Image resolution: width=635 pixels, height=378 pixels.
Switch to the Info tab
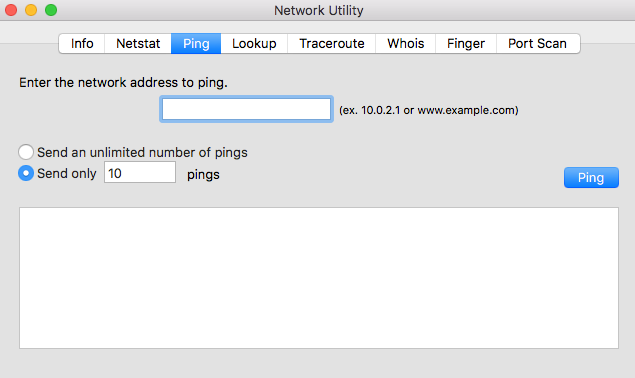[82, 43]
